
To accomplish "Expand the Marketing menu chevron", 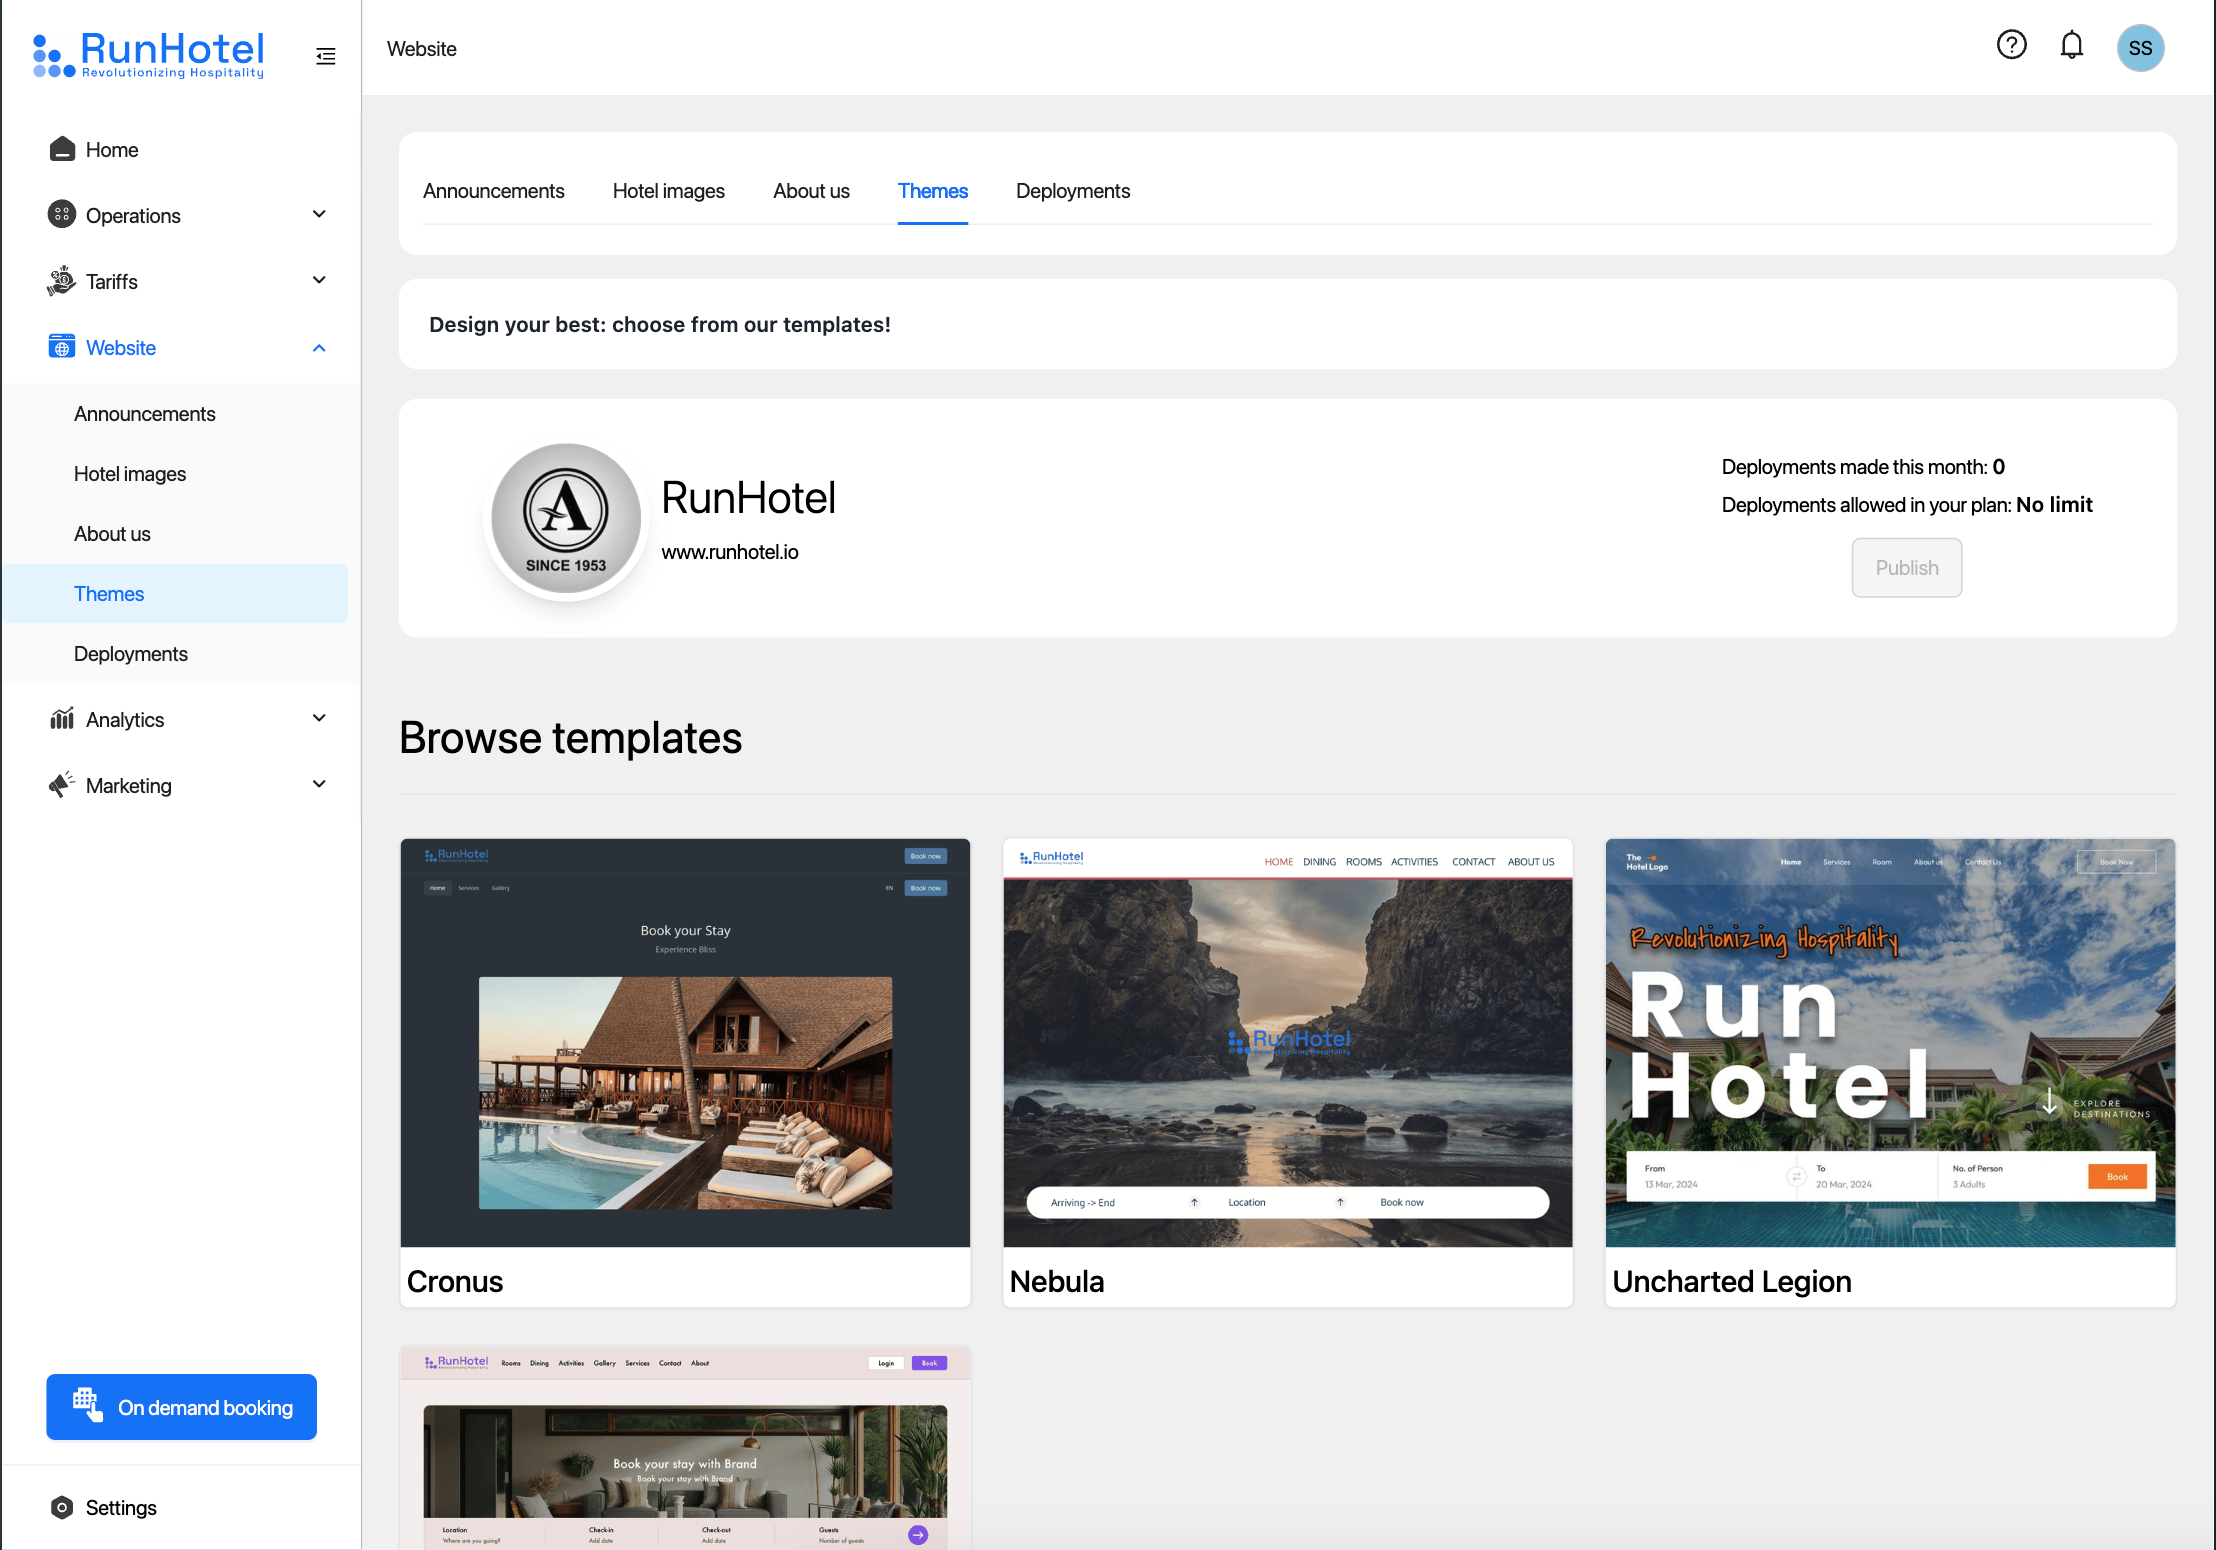I will click(x=320, y=784).
